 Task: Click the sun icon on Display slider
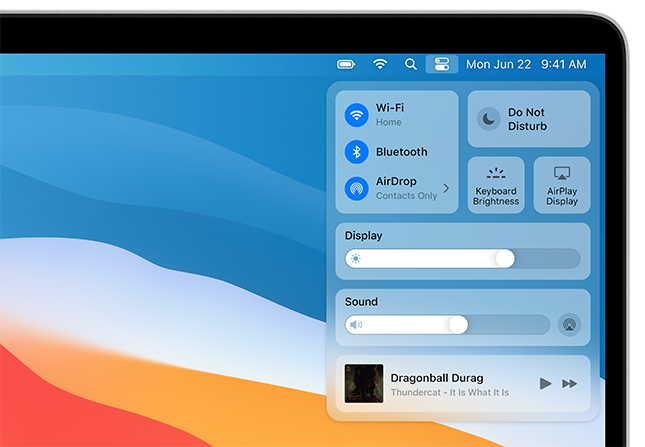tap(356, 259)
